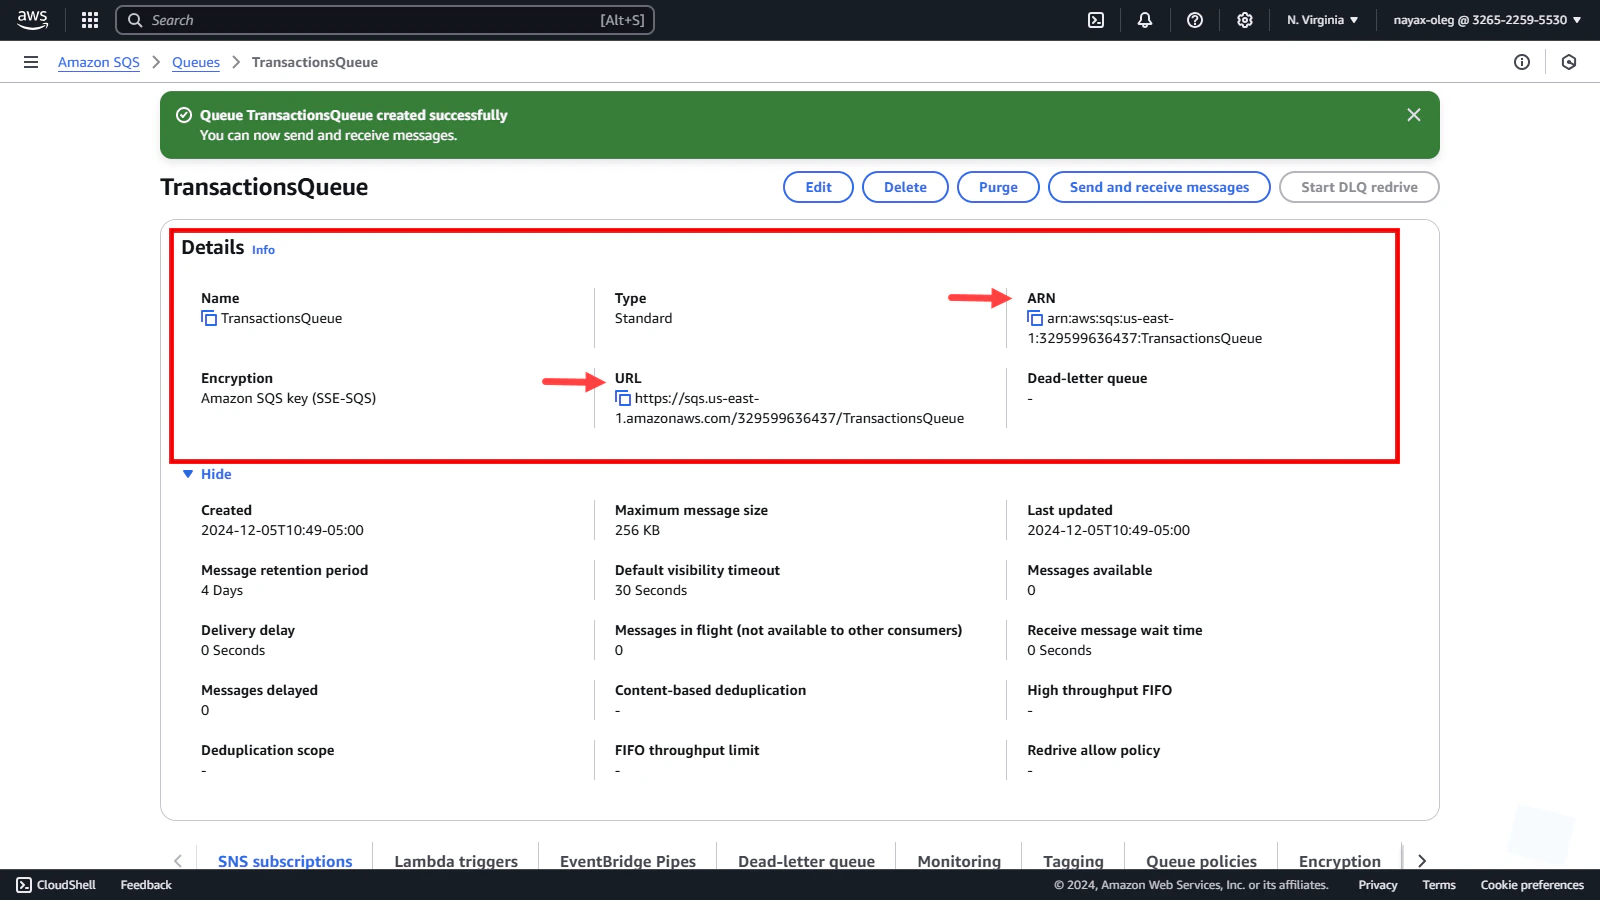Open the settings gear in the top bar
Image resolution: width=1600 pixels, height=900 pixels.
(x=1245, y=20)
